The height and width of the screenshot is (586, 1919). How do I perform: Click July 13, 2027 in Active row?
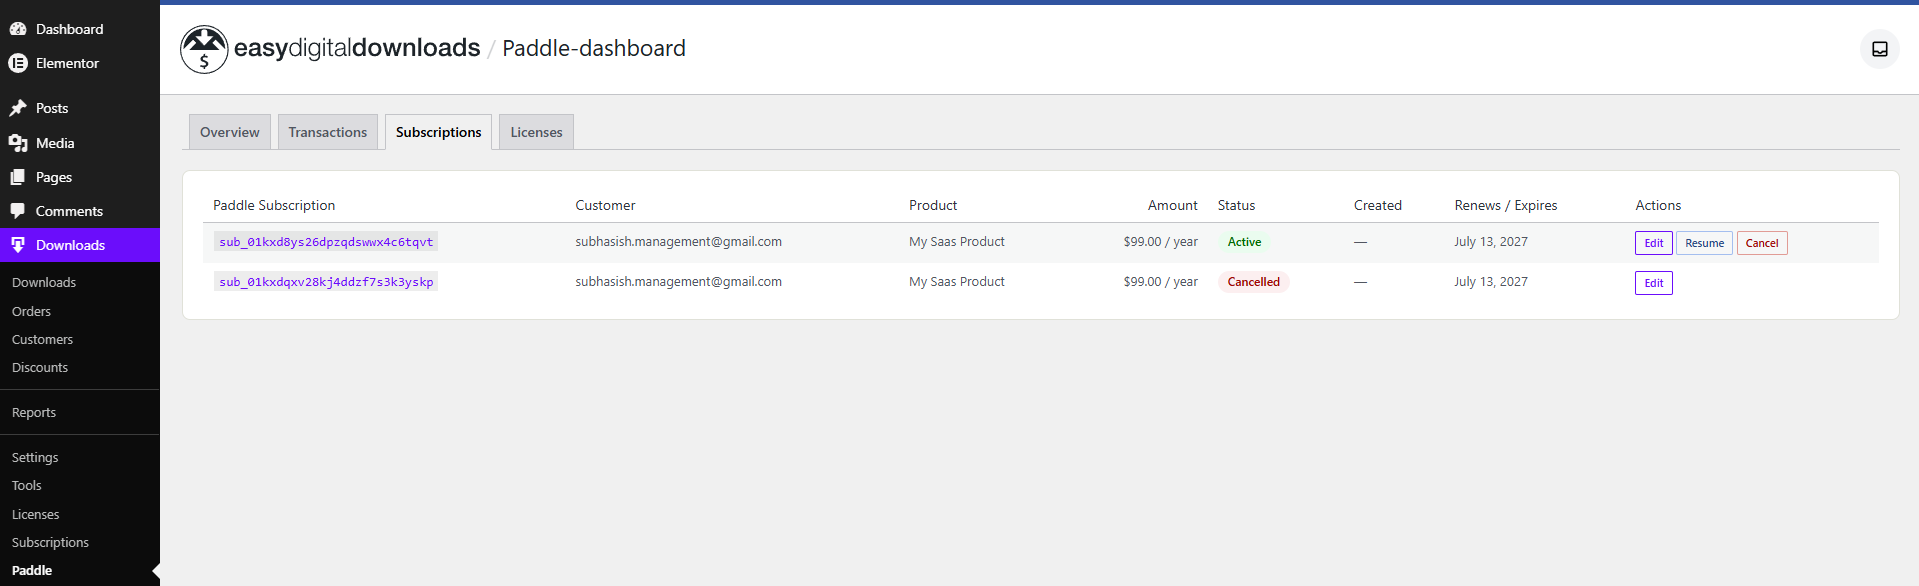tap(1491, 242)
